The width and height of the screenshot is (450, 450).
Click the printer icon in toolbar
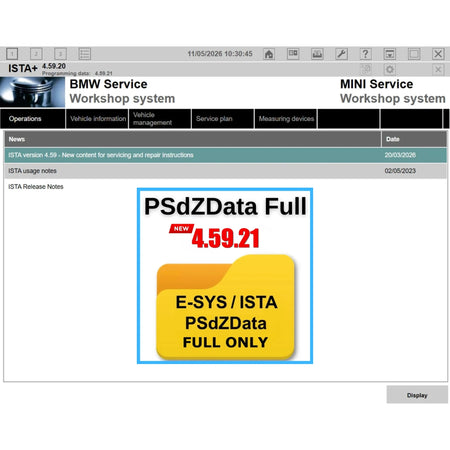tap(317, 54)
